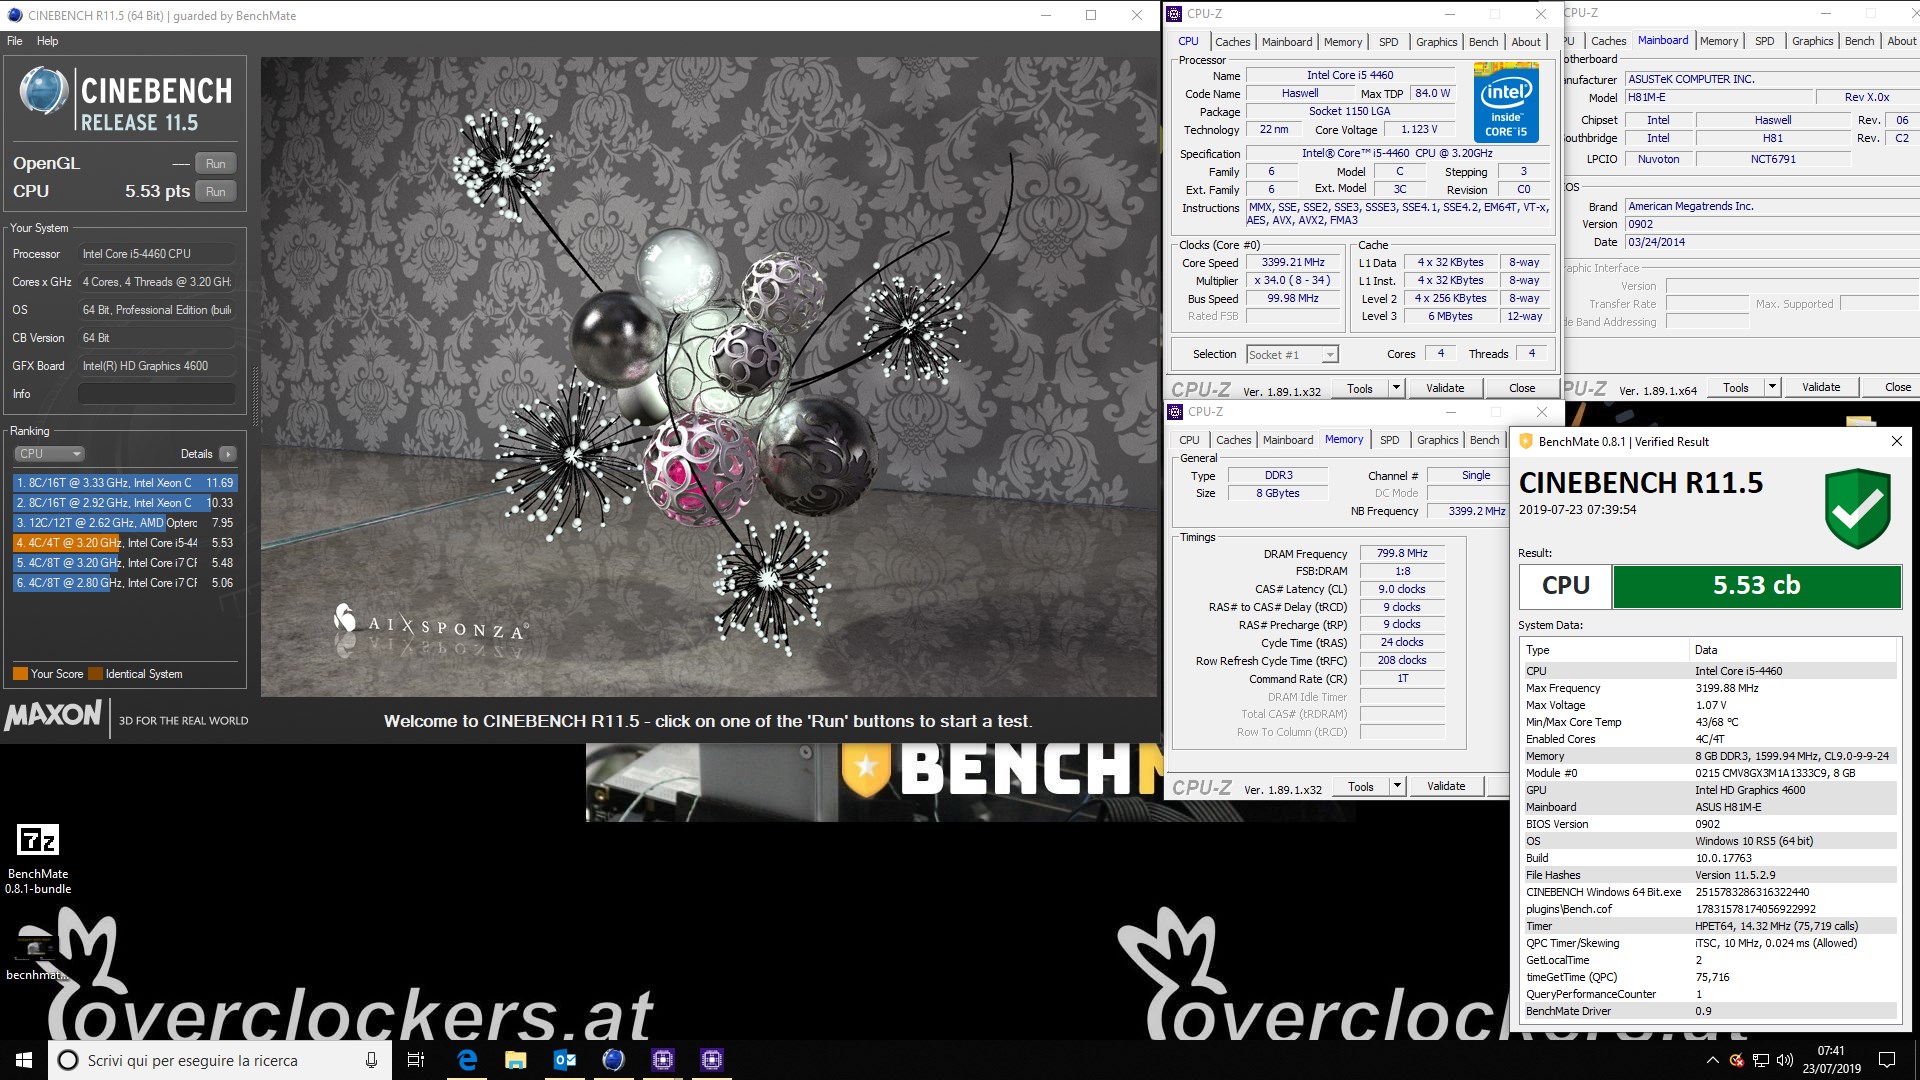Screen dimensions: 1920x1080
Task: Click the Info field under Your System
Action: 157,394
